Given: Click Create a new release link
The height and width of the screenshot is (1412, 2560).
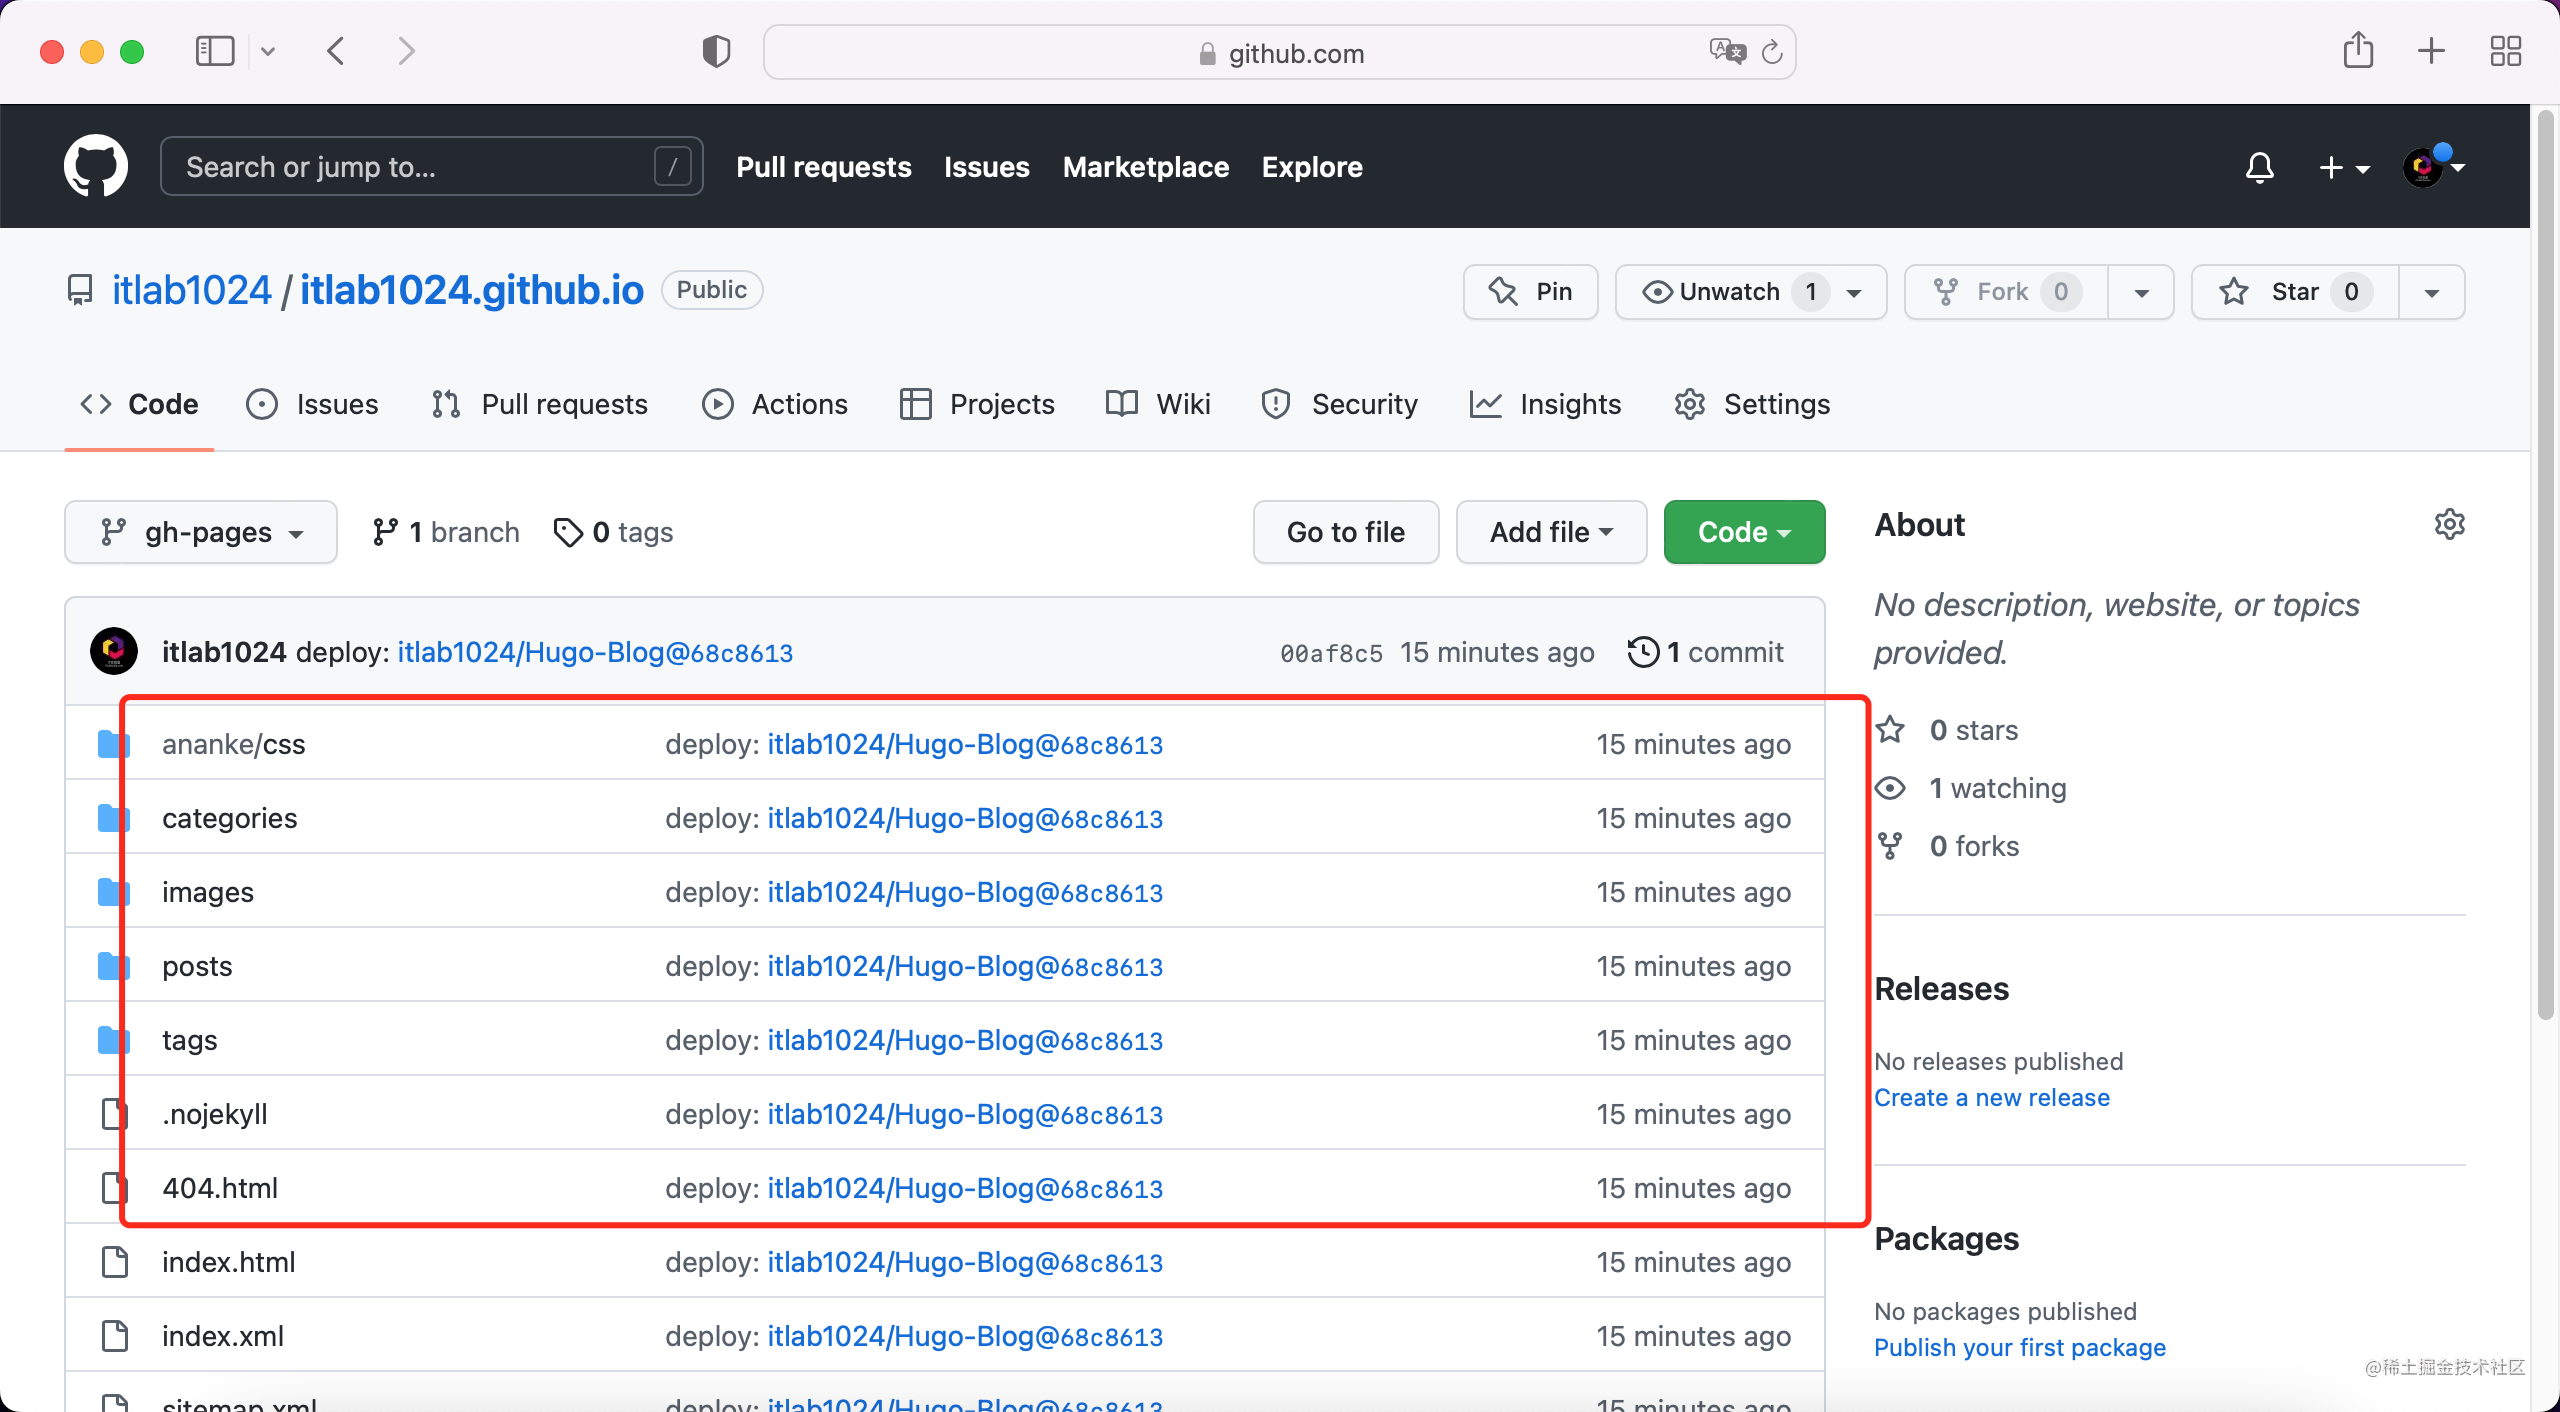Looking at the screenshot, I should pos(1991,1097).
